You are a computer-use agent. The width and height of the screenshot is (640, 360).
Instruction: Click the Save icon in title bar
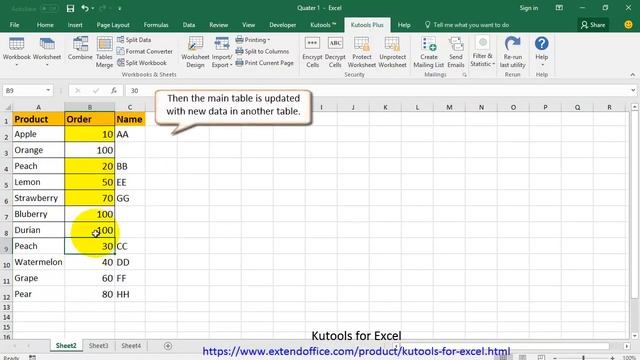(x=70, y=8)
